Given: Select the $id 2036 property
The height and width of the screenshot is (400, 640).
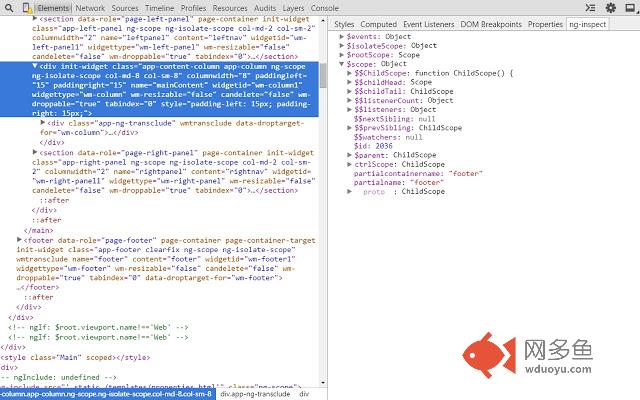Looking at the screenshot, I should click(x=373, y=146).
